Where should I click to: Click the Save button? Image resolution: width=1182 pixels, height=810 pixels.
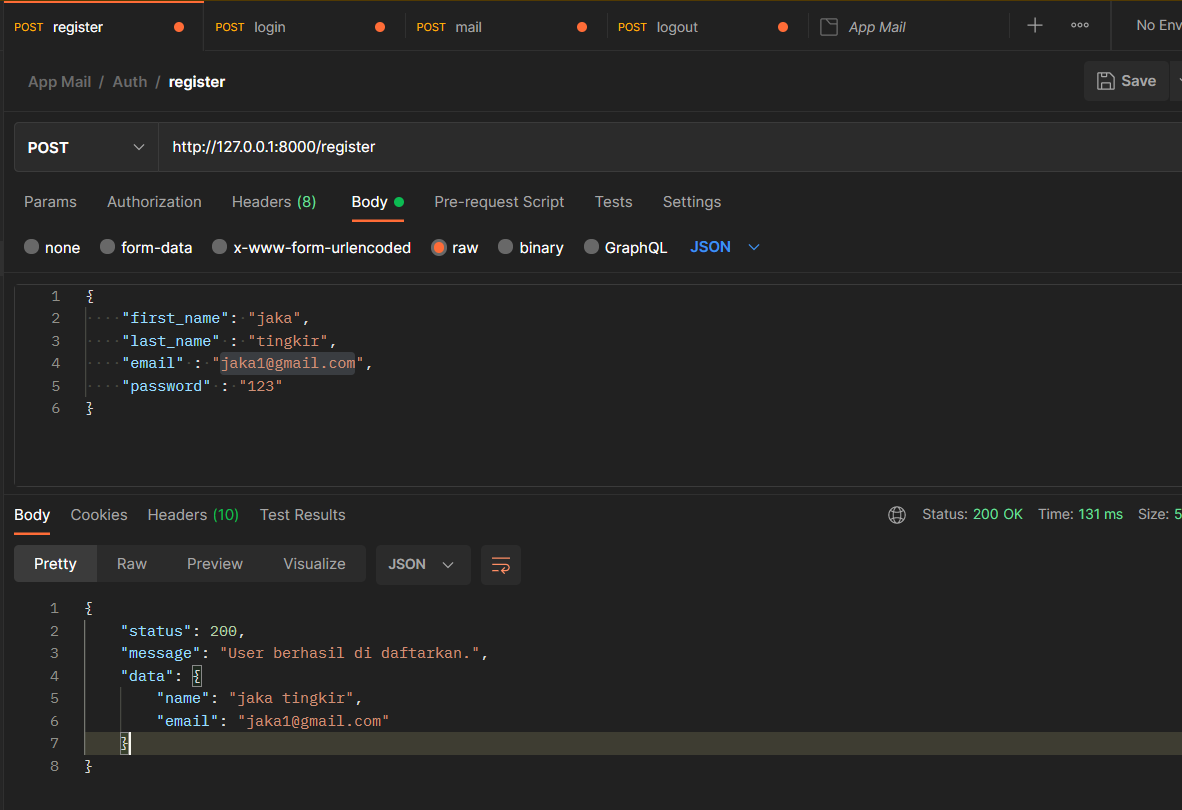tap(1126, 81)
